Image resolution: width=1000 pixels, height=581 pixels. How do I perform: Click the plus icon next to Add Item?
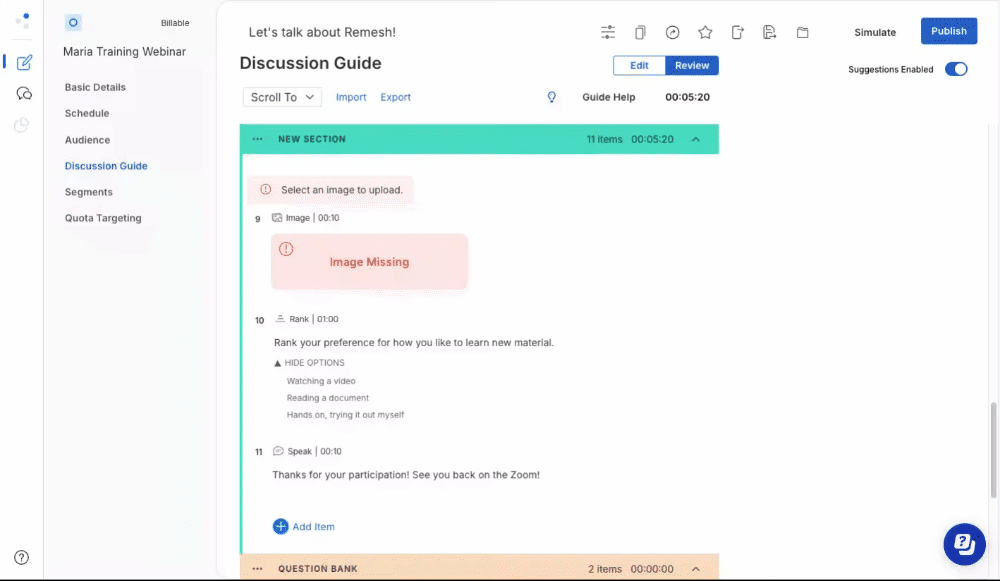[x=280, y=526]
